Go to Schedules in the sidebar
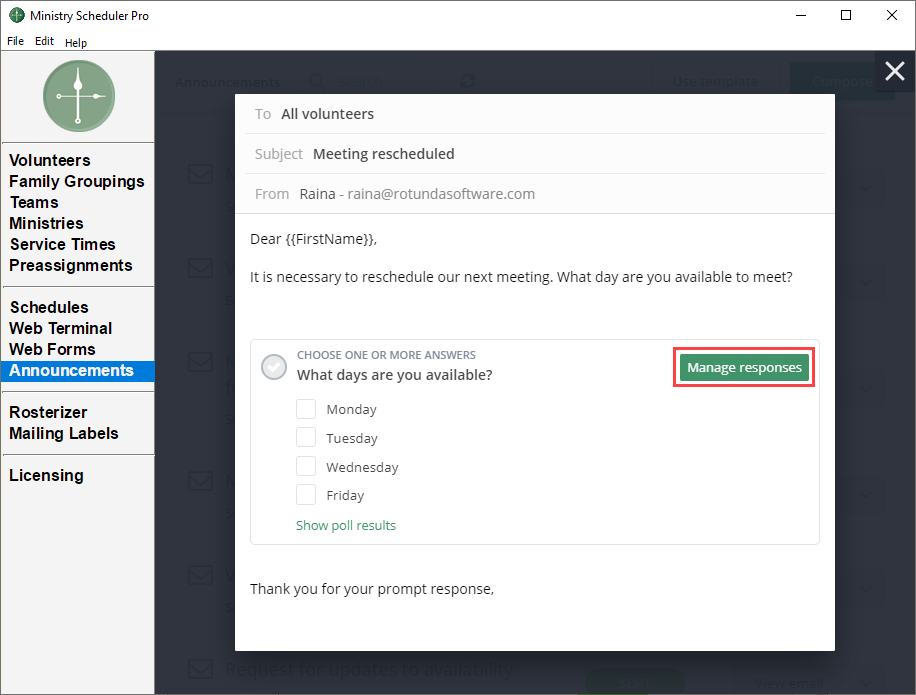Viewport: 916px width, 695px height. pyautogui.click(x=49, y=307)
